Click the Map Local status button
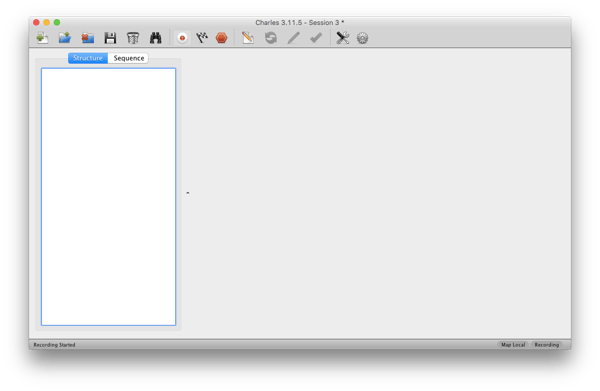Image resolution: width=600 pixels, height=391 pixels. (x=513, y=345)
